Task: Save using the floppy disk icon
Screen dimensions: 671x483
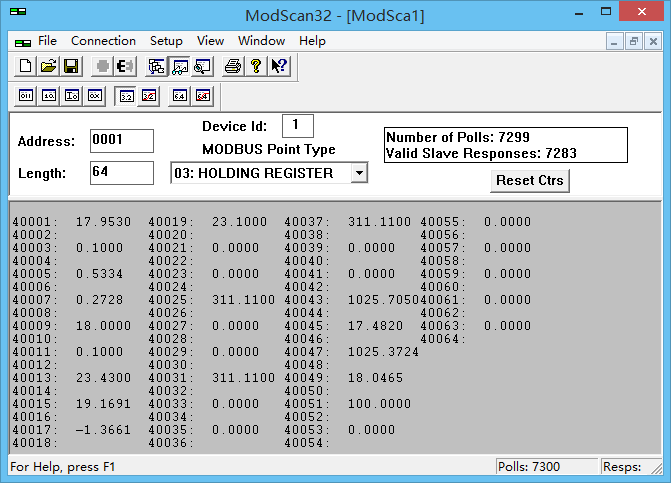Action: coord(70,66)
